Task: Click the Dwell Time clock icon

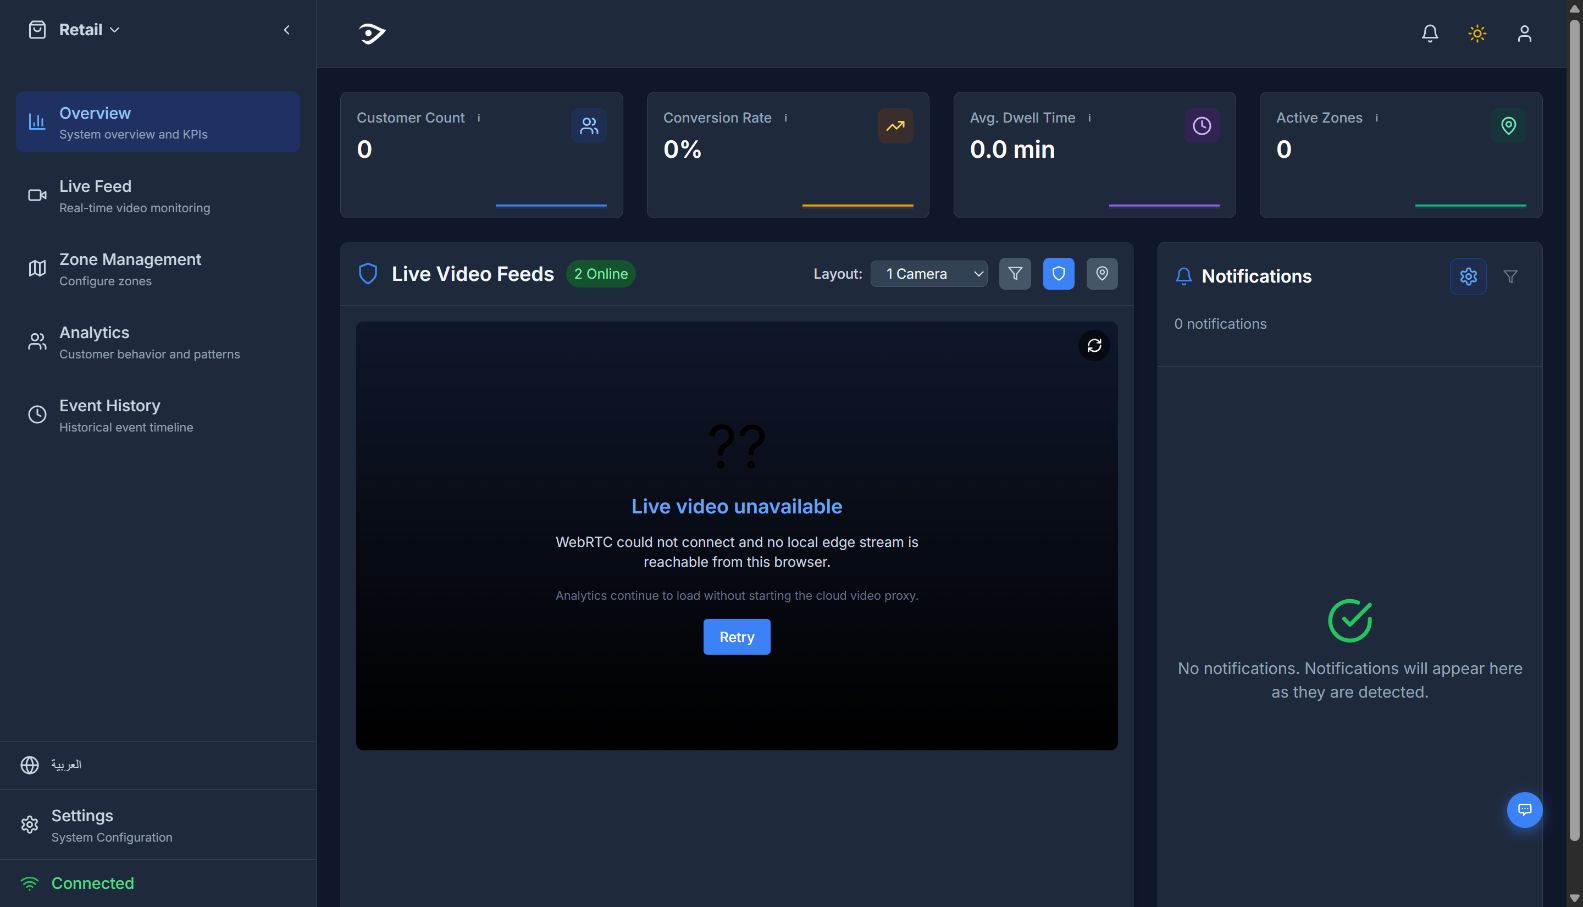Action: tap(1202, 126)
